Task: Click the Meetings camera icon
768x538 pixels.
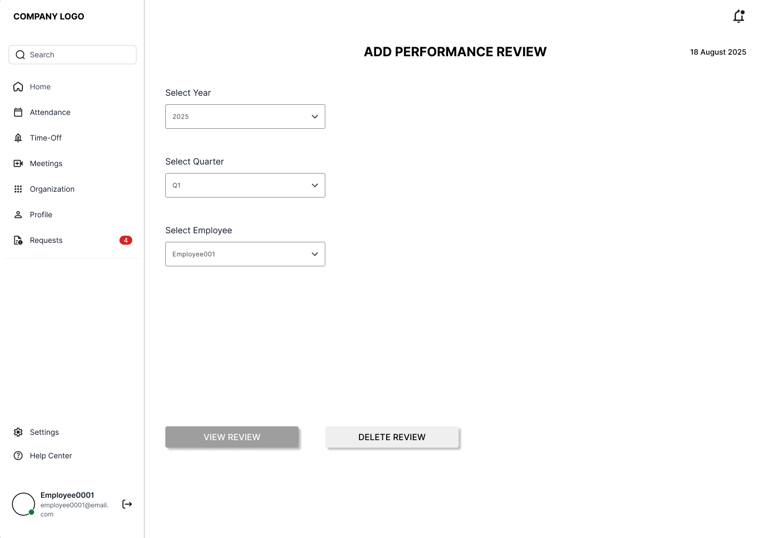Action: [x=18, y=164]
